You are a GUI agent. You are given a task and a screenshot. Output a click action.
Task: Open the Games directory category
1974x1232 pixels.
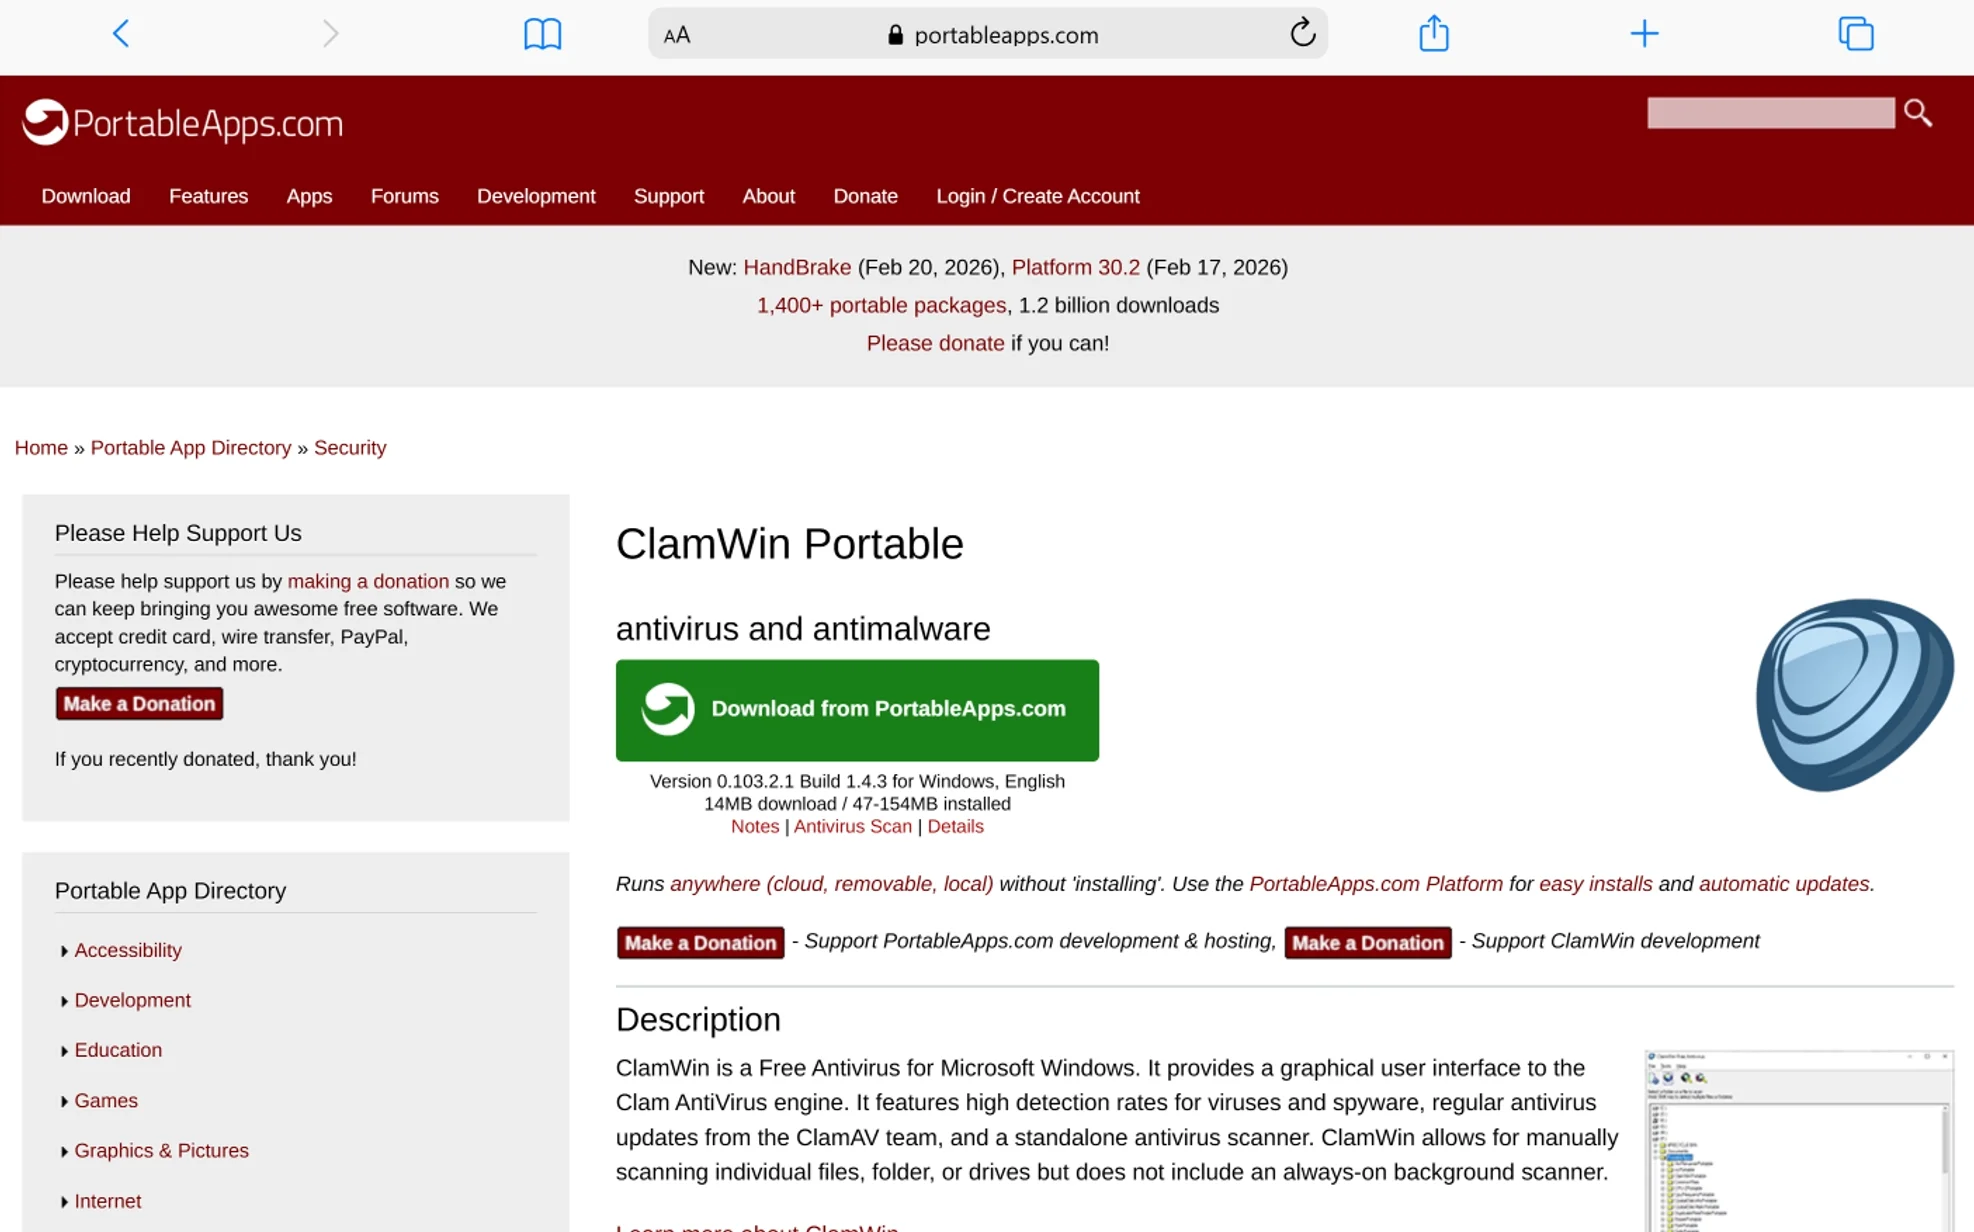coord(106,1100)
